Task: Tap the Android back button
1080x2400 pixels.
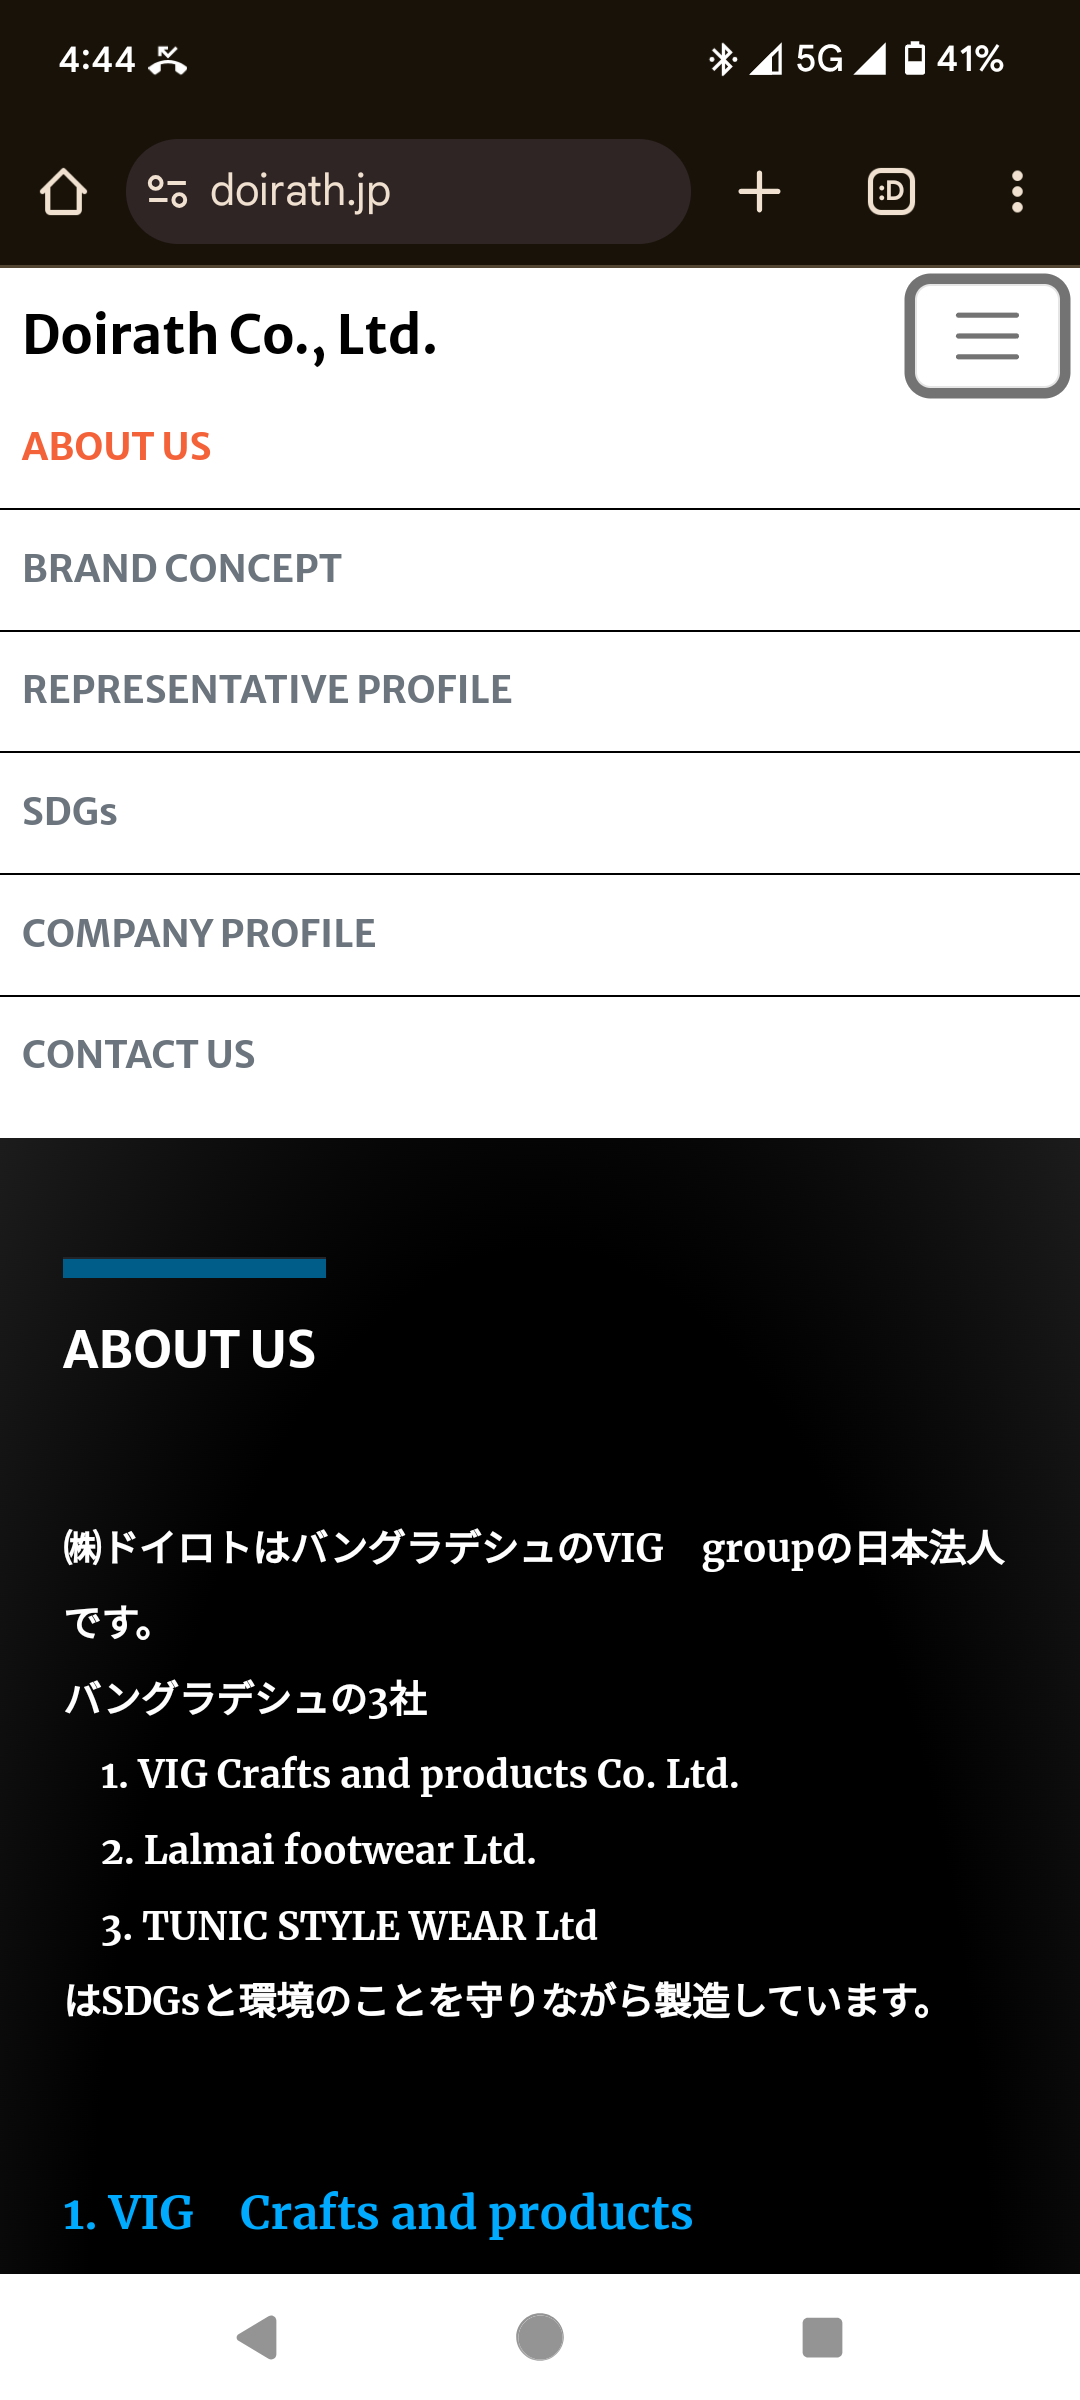Action: click(x=257, y=2337)
